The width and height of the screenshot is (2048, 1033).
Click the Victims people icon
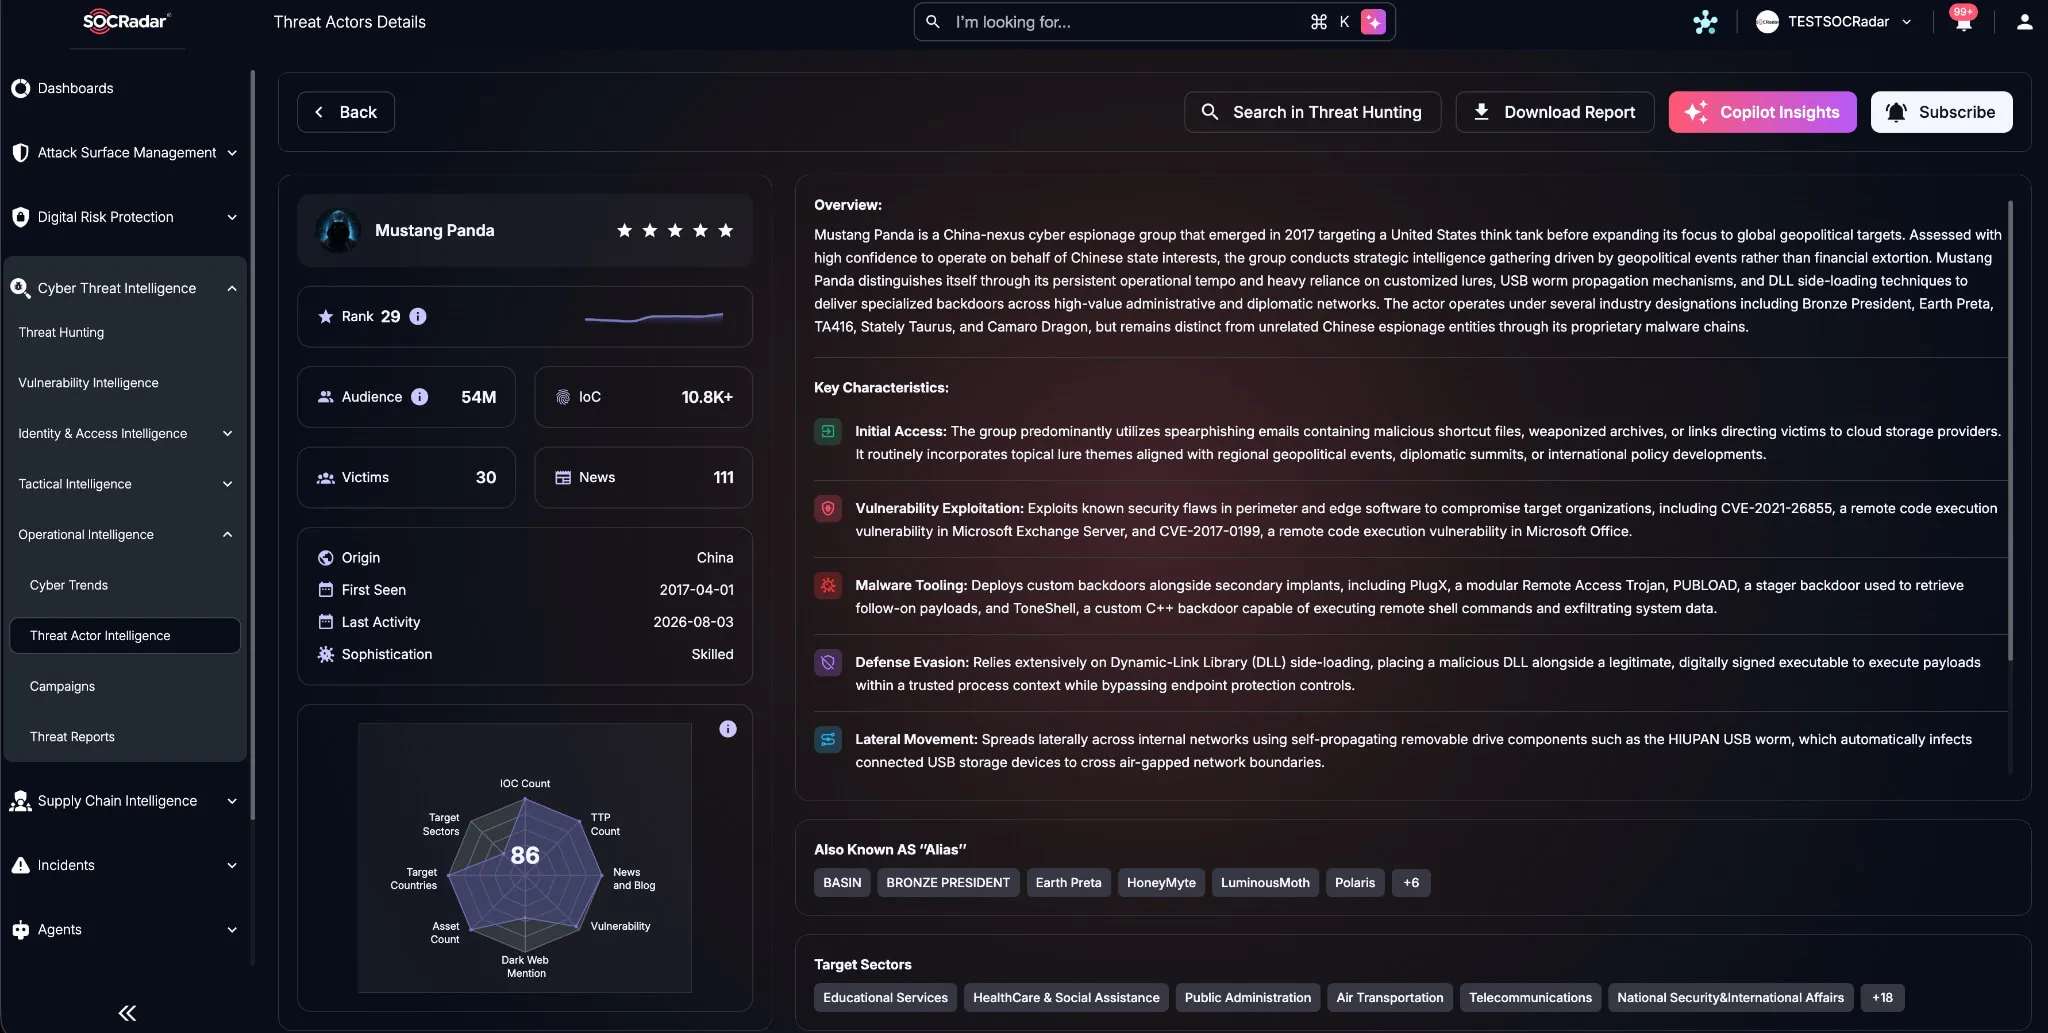click(326, 478)
